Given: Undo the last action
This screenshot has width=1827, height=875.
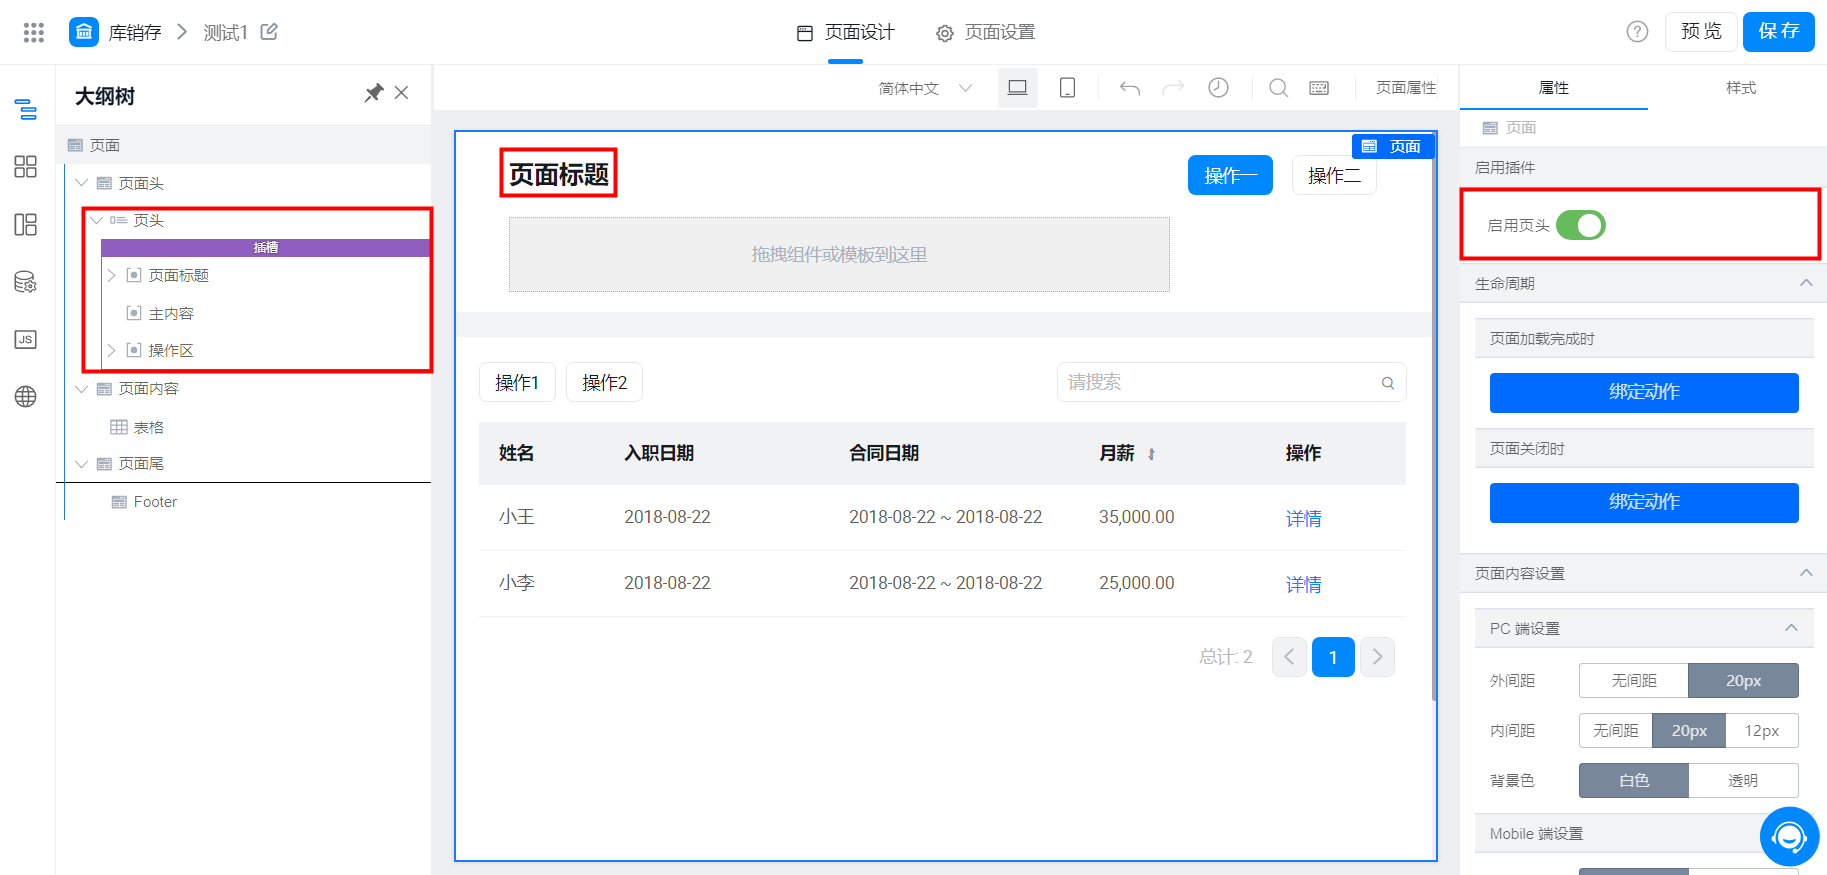Looking at the screenshot, I should [1130, 88].
